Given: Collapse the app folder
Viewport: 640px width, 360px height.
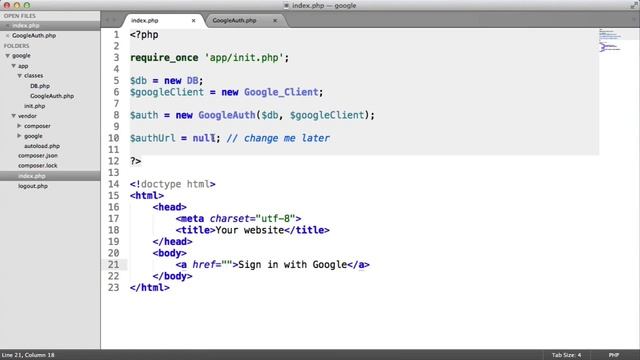Looking at the screenshot, I should [x=13, y=66].
